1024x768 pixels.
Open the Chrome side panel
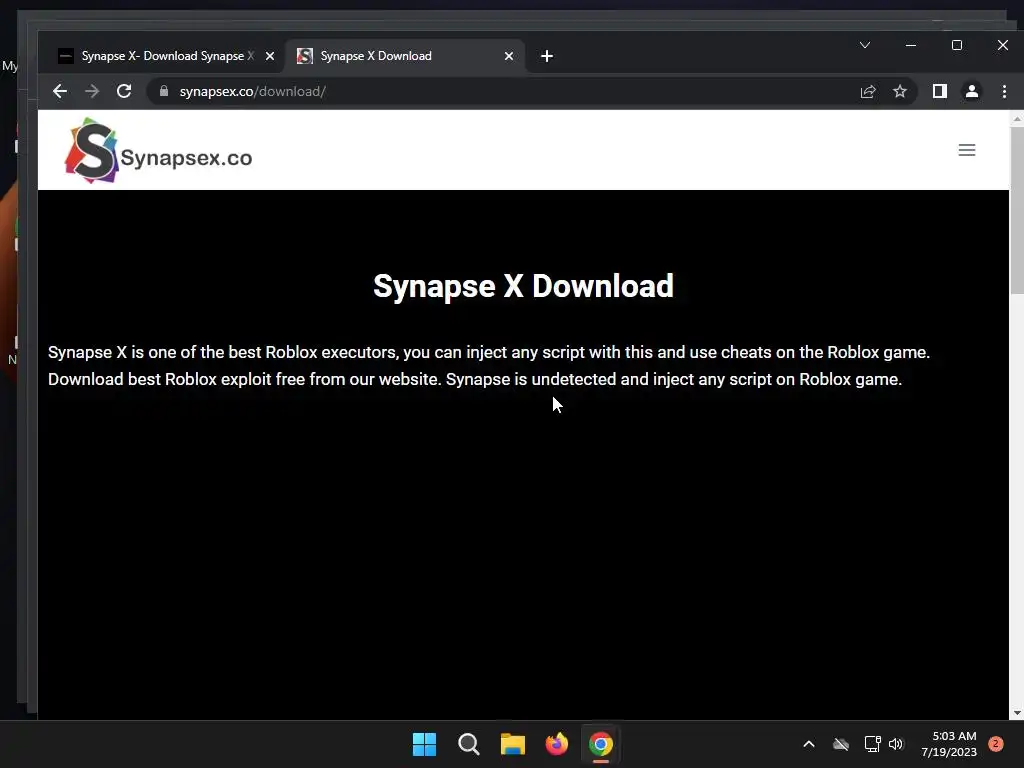pyautogui.click(x=940, y=91)
